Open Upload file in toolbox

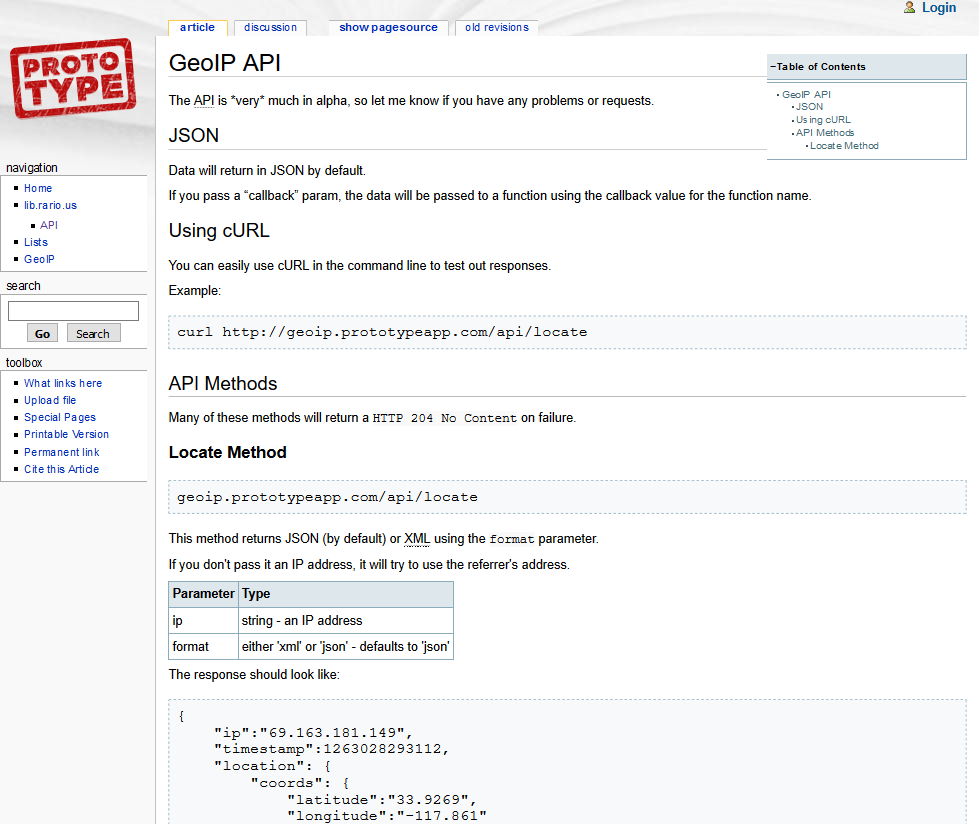pos(50,400)
